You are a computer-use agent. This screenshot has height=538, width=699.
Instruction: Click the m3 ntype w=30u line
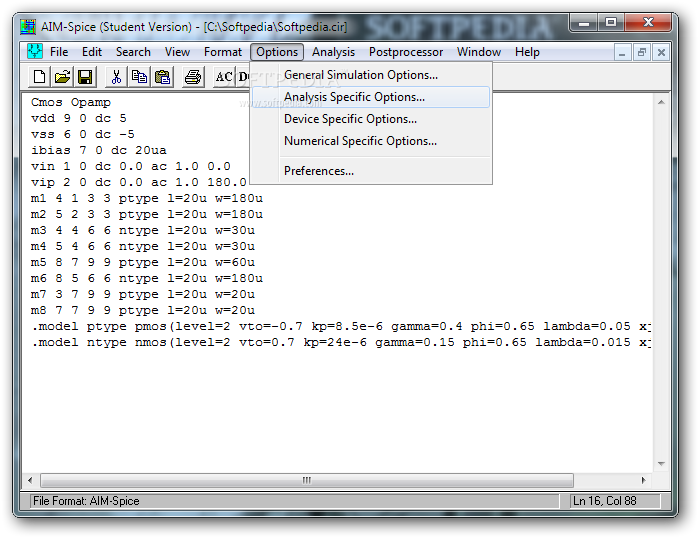pyautogui.click(x=143, y=230)
